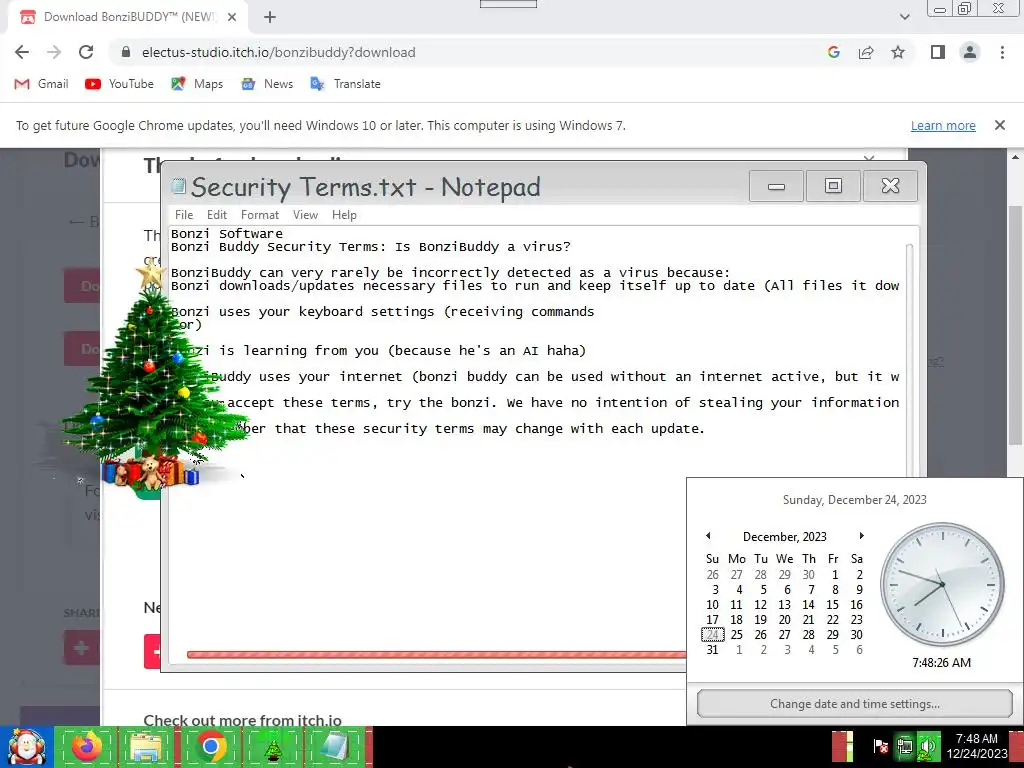The height and width of the screenshot is (768, 1024).
Task: Open the News bookmark
Action: 267,84
